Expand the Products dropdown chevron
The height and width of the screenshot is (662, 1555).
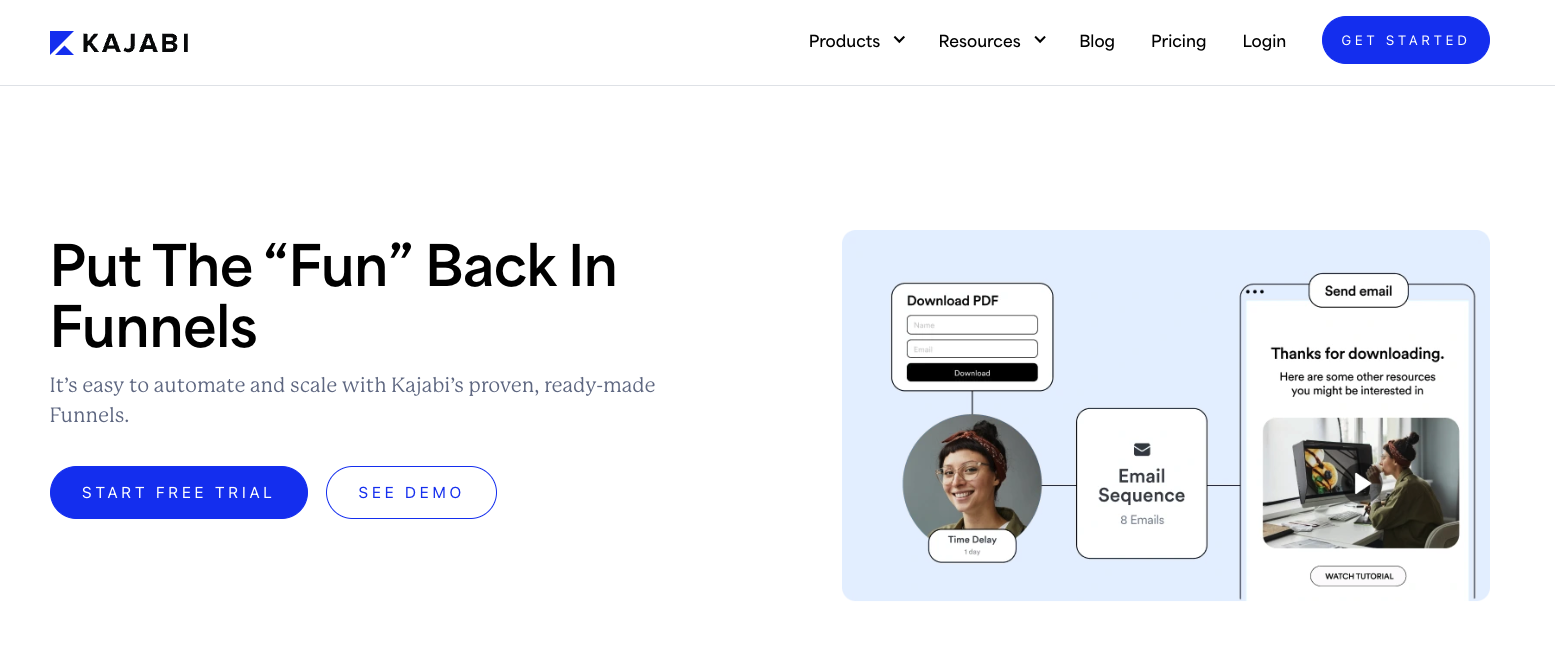[899, 40]
